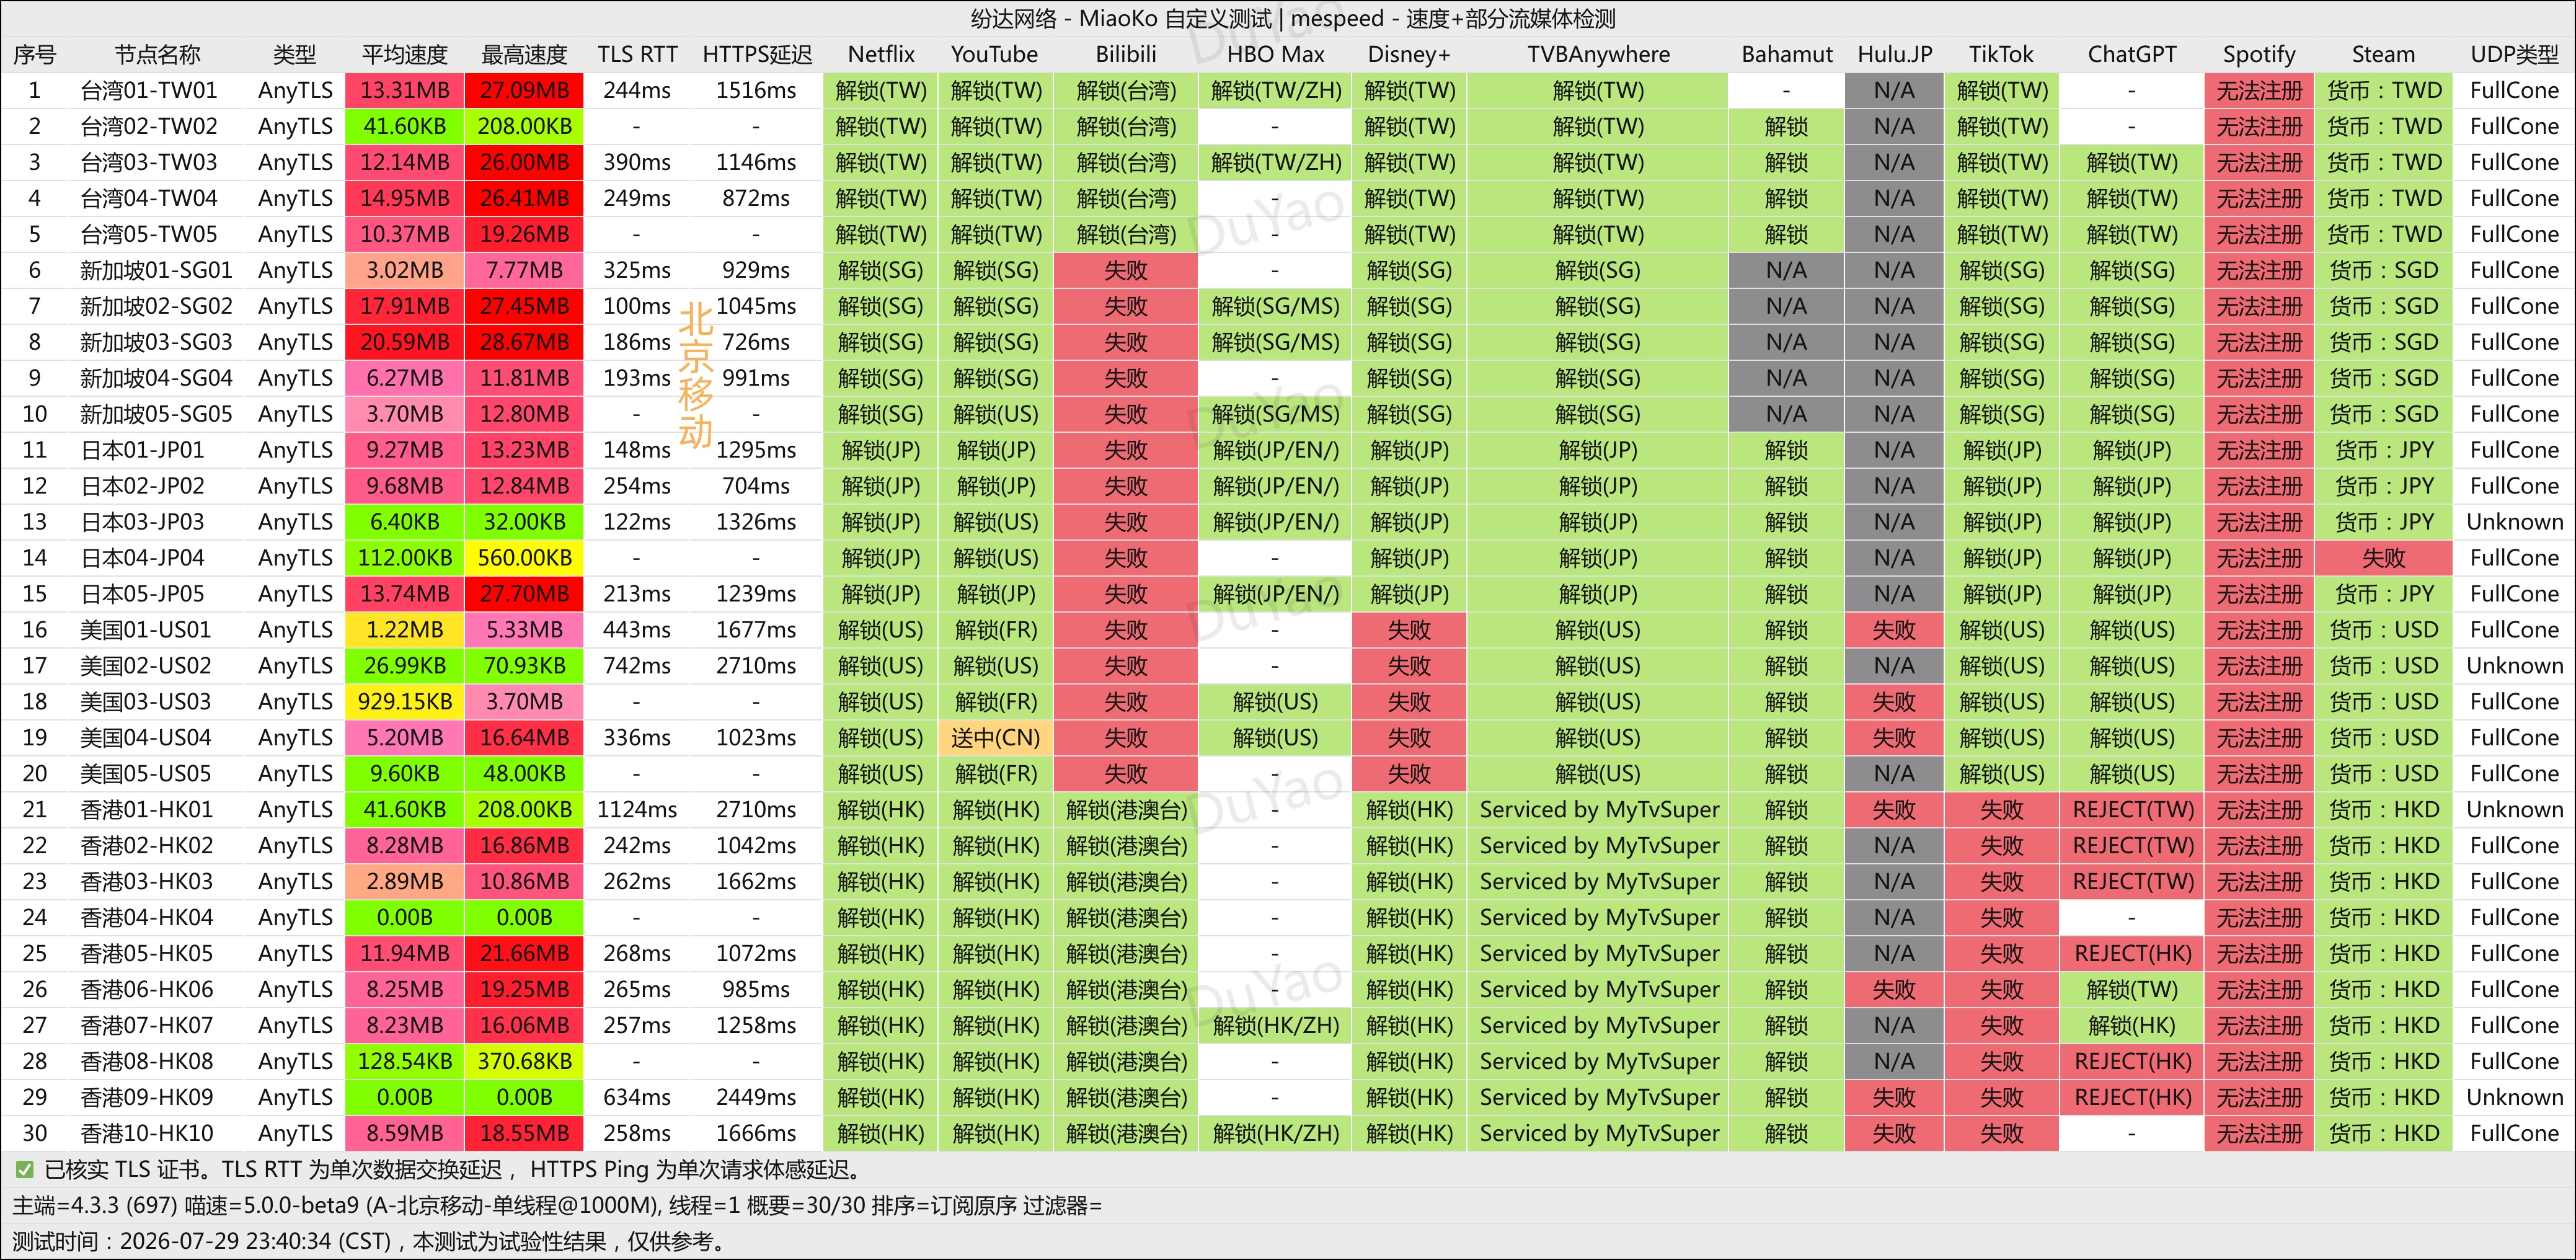Click the TVBAnywhere column header
This screenshot has height=1260, width=2576.
[1598, 54]
